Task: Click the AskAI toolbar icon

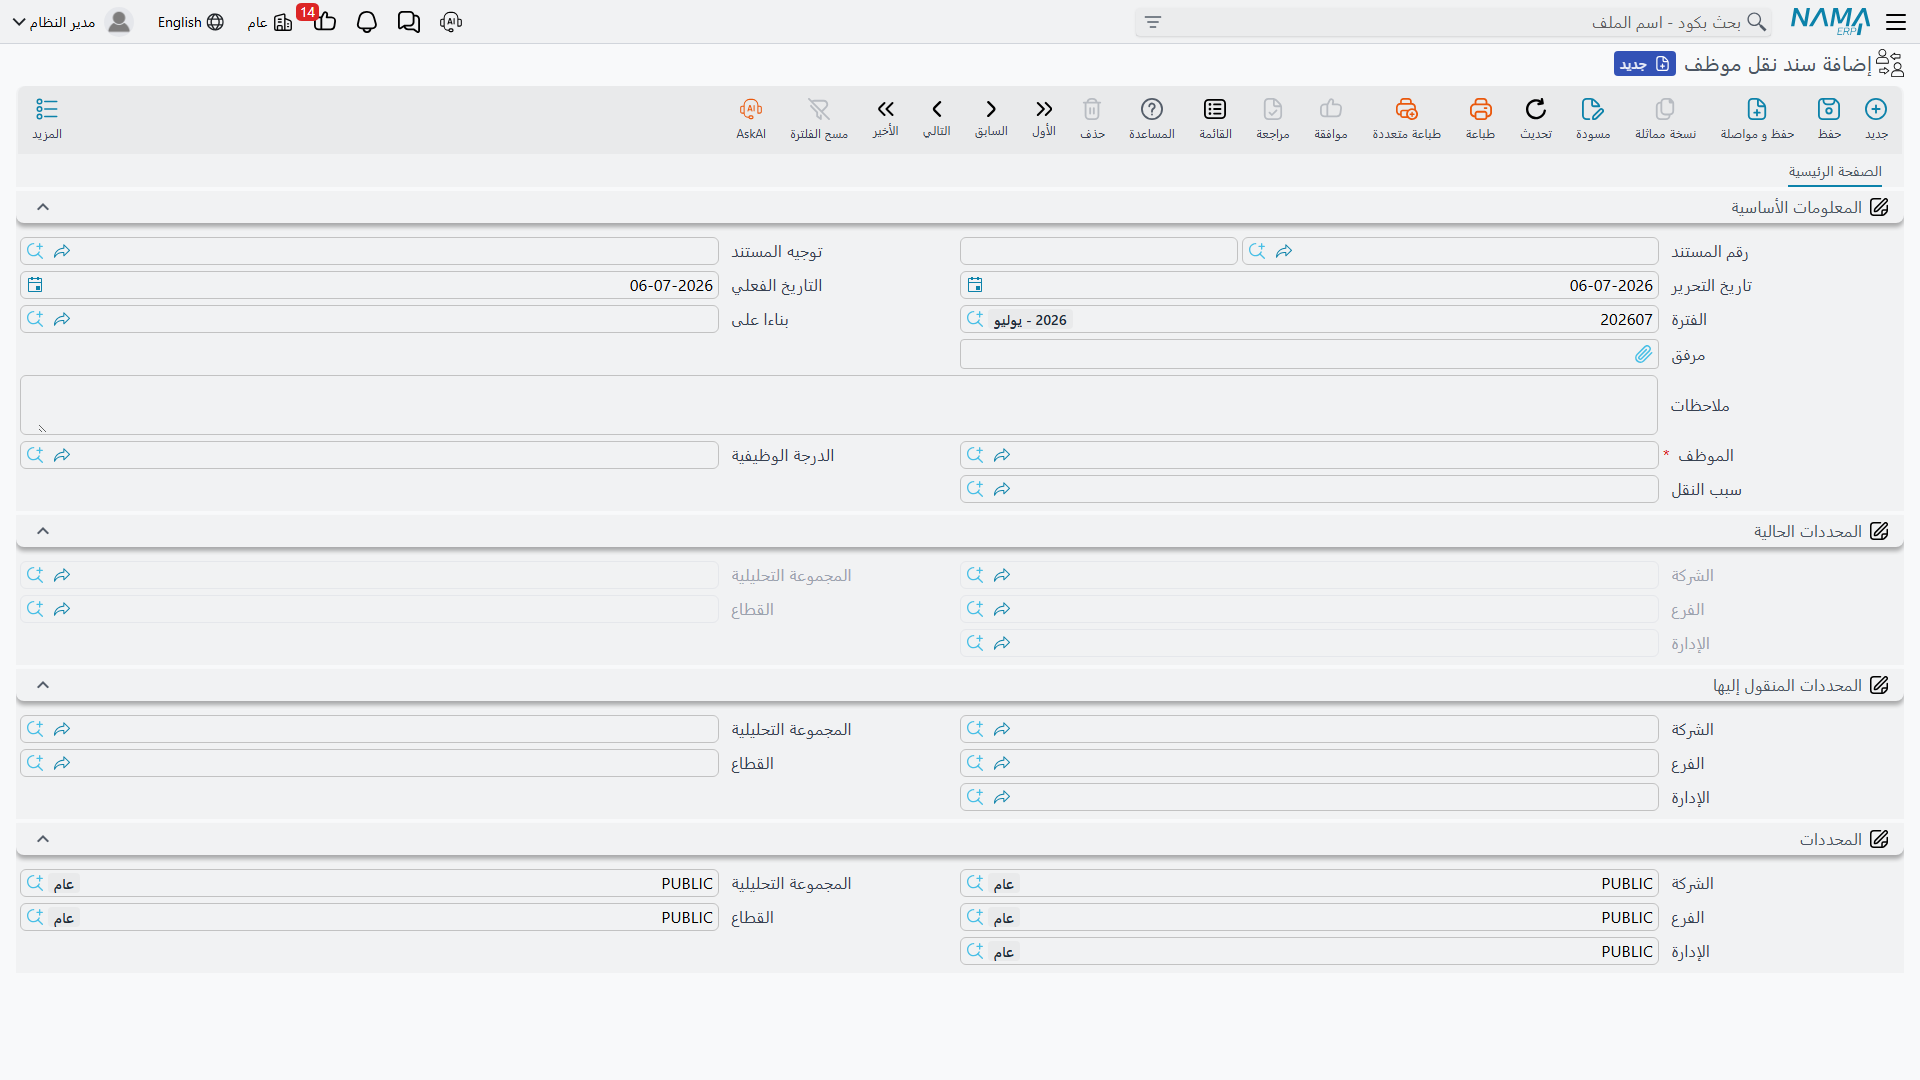Action: coord(751,109)
